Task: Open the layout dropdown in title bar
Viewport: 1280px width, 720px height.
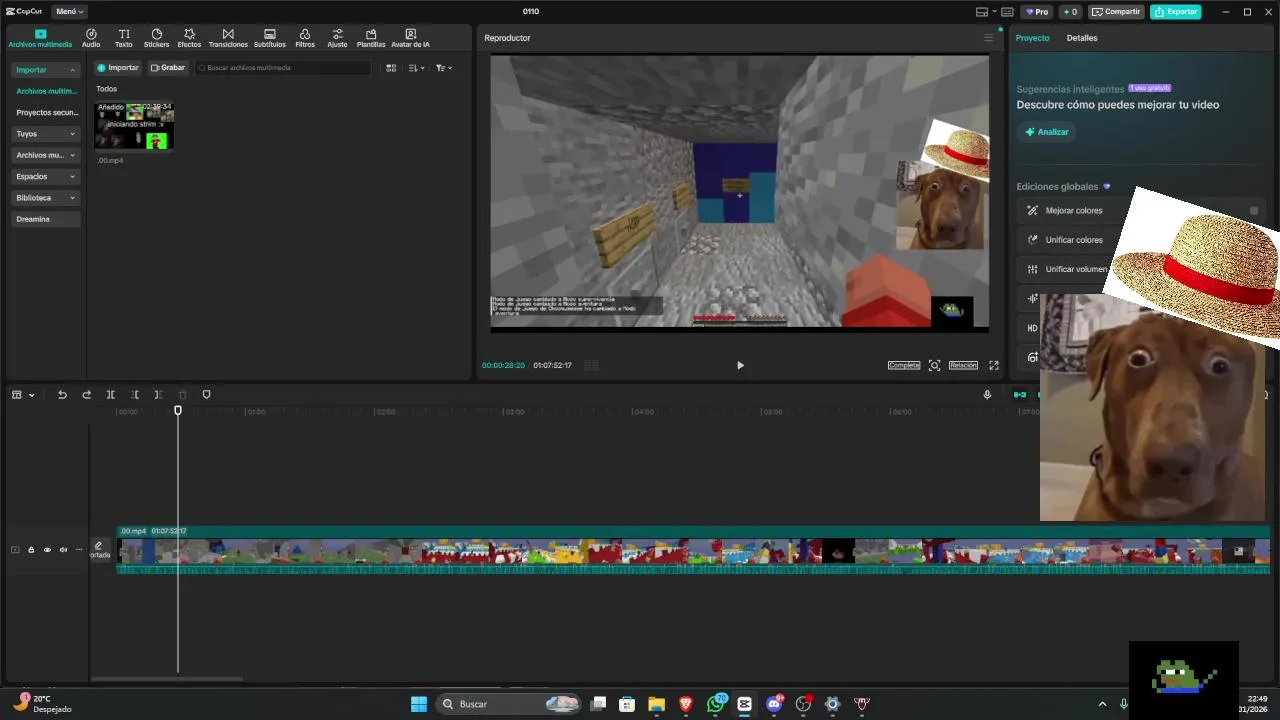Action: [985, 12]
